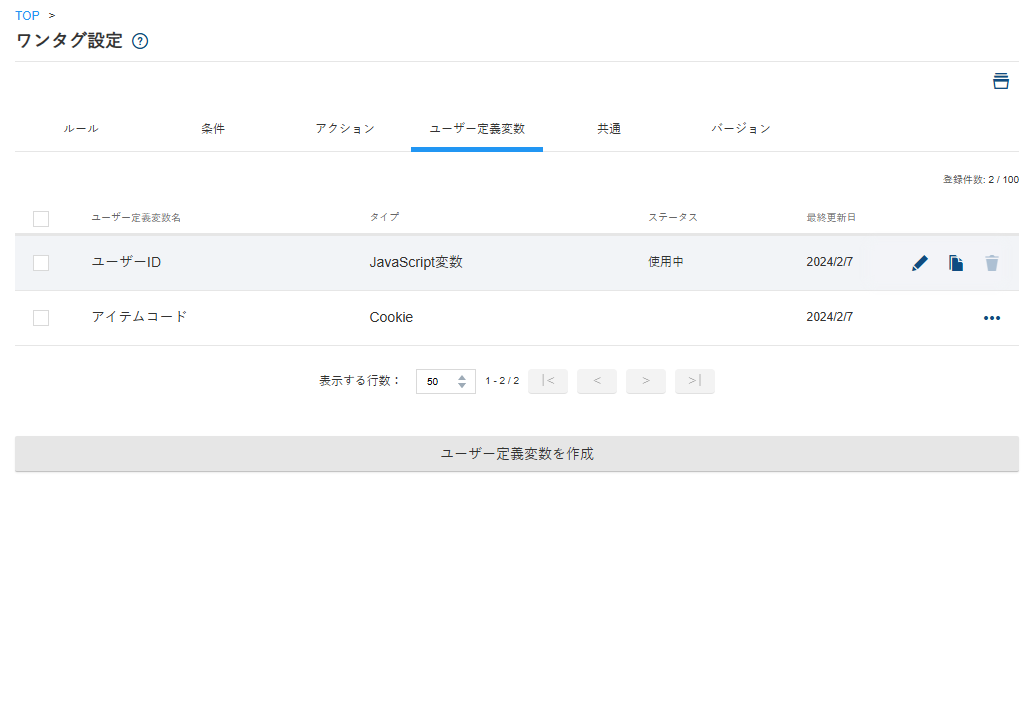Click the 1 - 2 / 2 page range text
The height and width of the screenshot is (717, 1035).
tap(502, 381)
